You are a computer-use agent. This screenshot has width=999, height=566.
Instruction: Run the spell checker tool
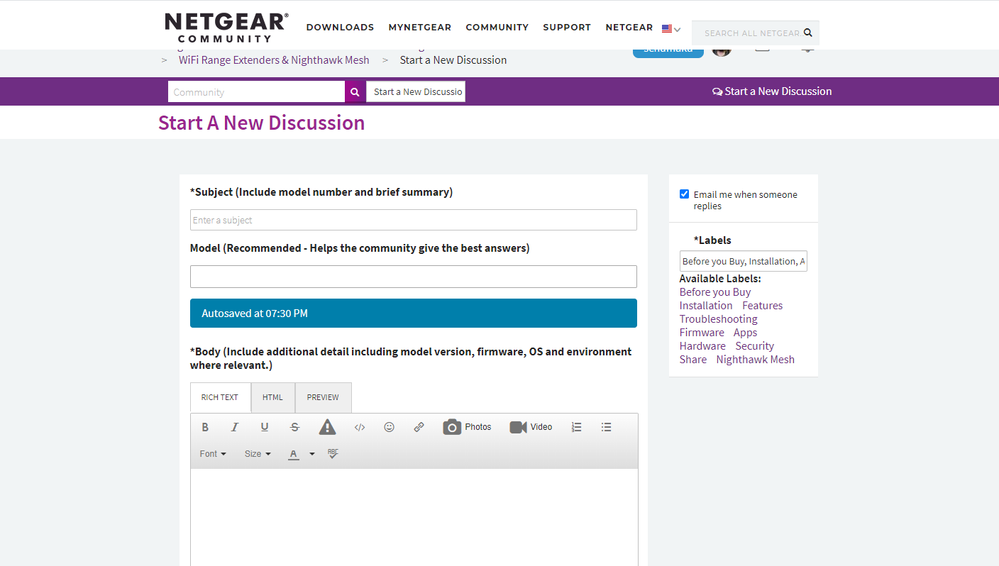(333, 454)
